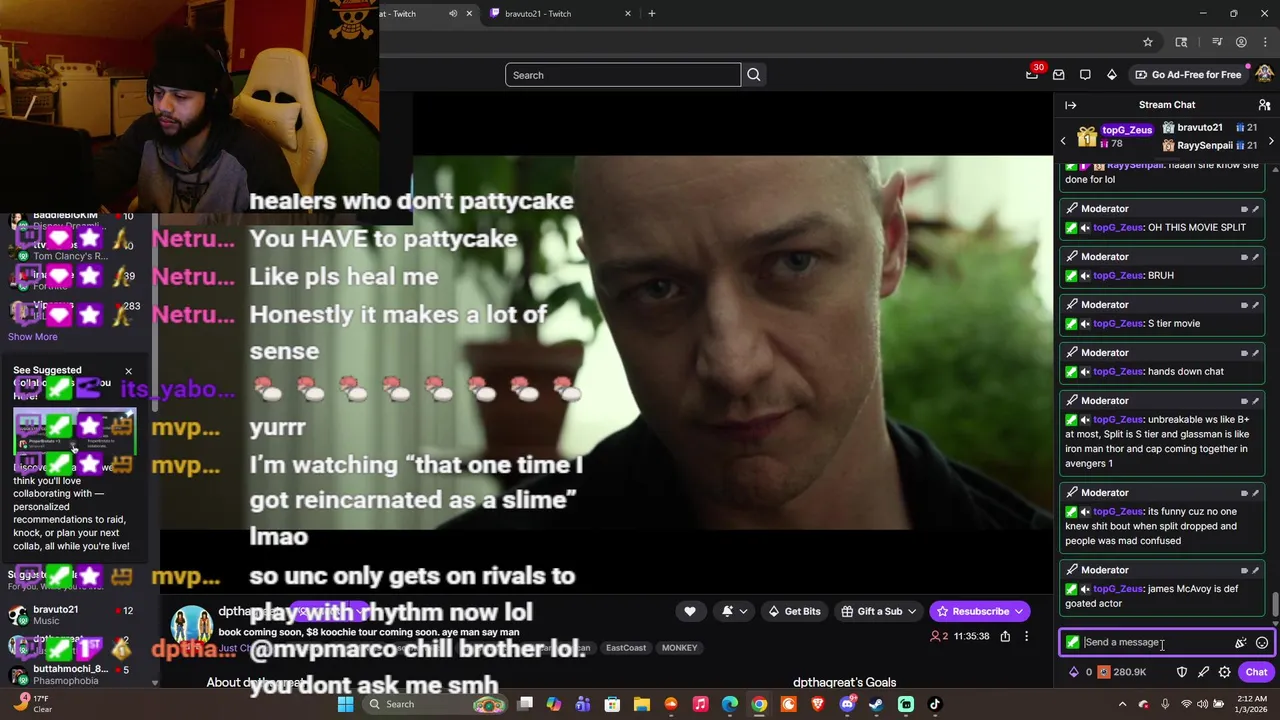Open Discord from the taskbar
The image size is (1280, 720).
click(x=847, y=704)
